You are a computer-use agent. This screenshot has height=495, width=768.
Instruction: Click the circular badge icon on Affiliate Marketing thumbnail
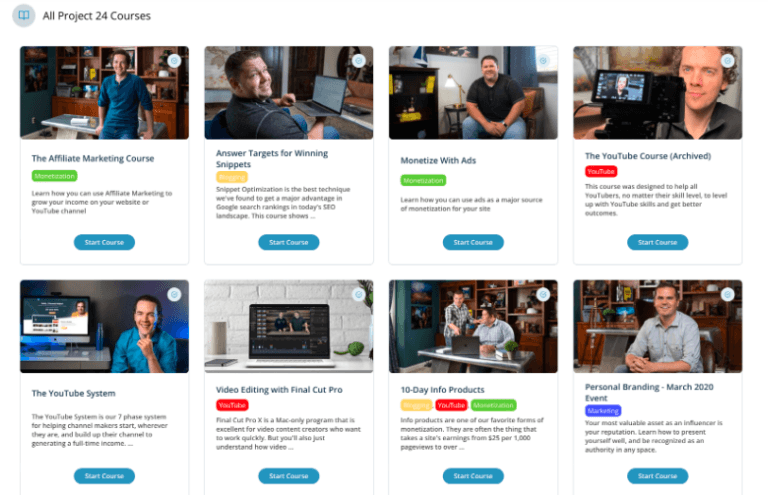tap(174, 61)
